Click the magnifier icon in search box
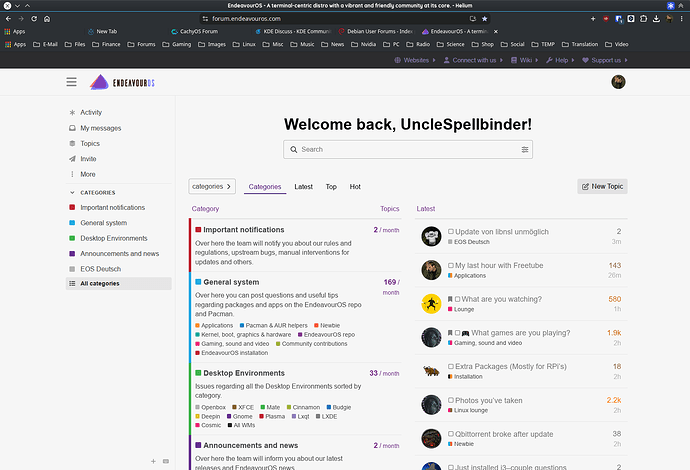This screenshot has height=470, width=690. (294, 150)
